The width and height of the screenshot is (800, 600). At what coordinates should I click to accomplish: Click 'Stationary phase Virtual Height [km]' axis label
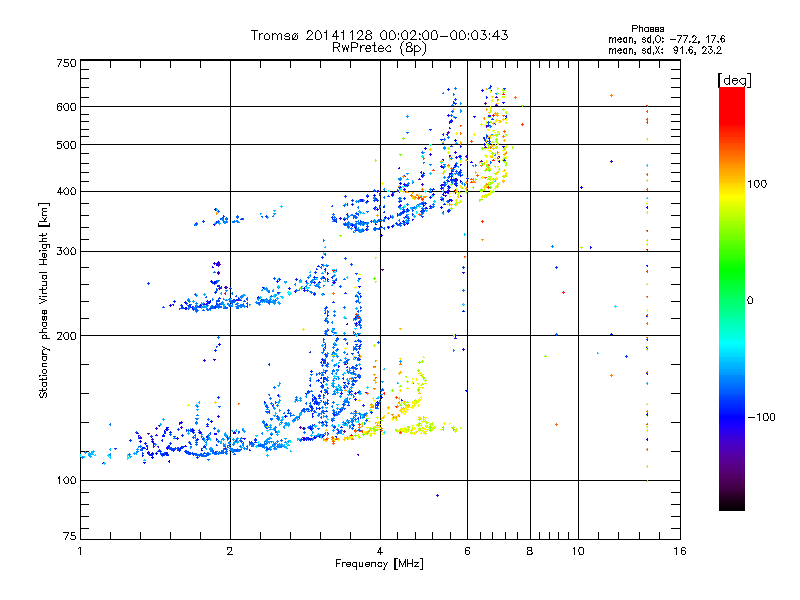[44, 301]
